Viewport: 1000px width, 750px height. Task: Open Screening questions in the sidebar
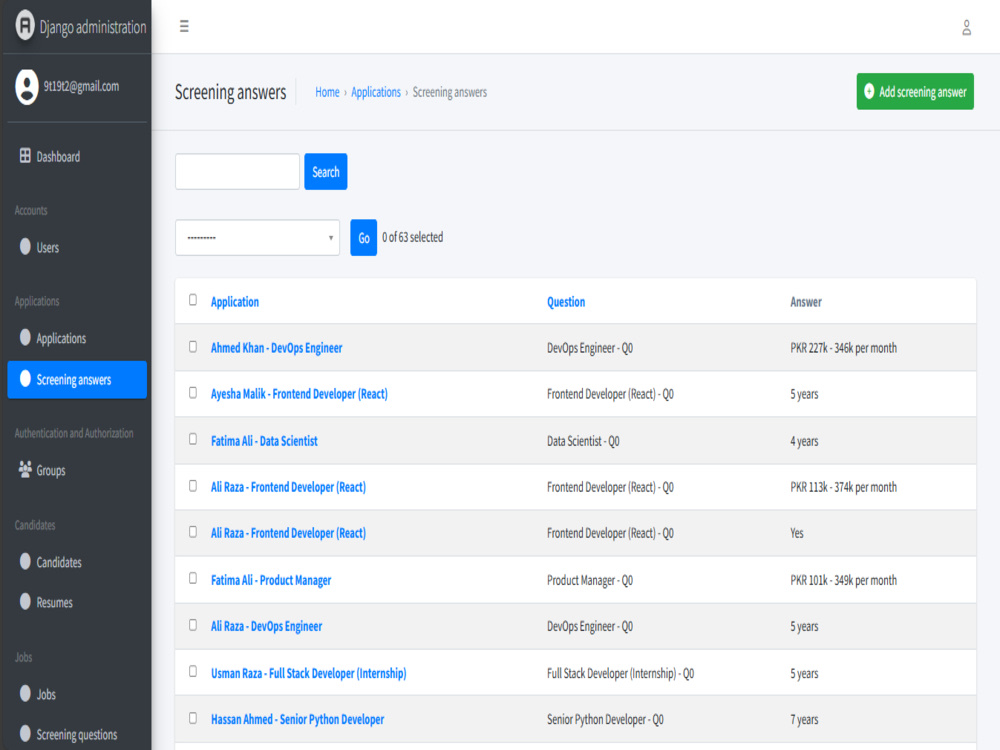(77, 734)
